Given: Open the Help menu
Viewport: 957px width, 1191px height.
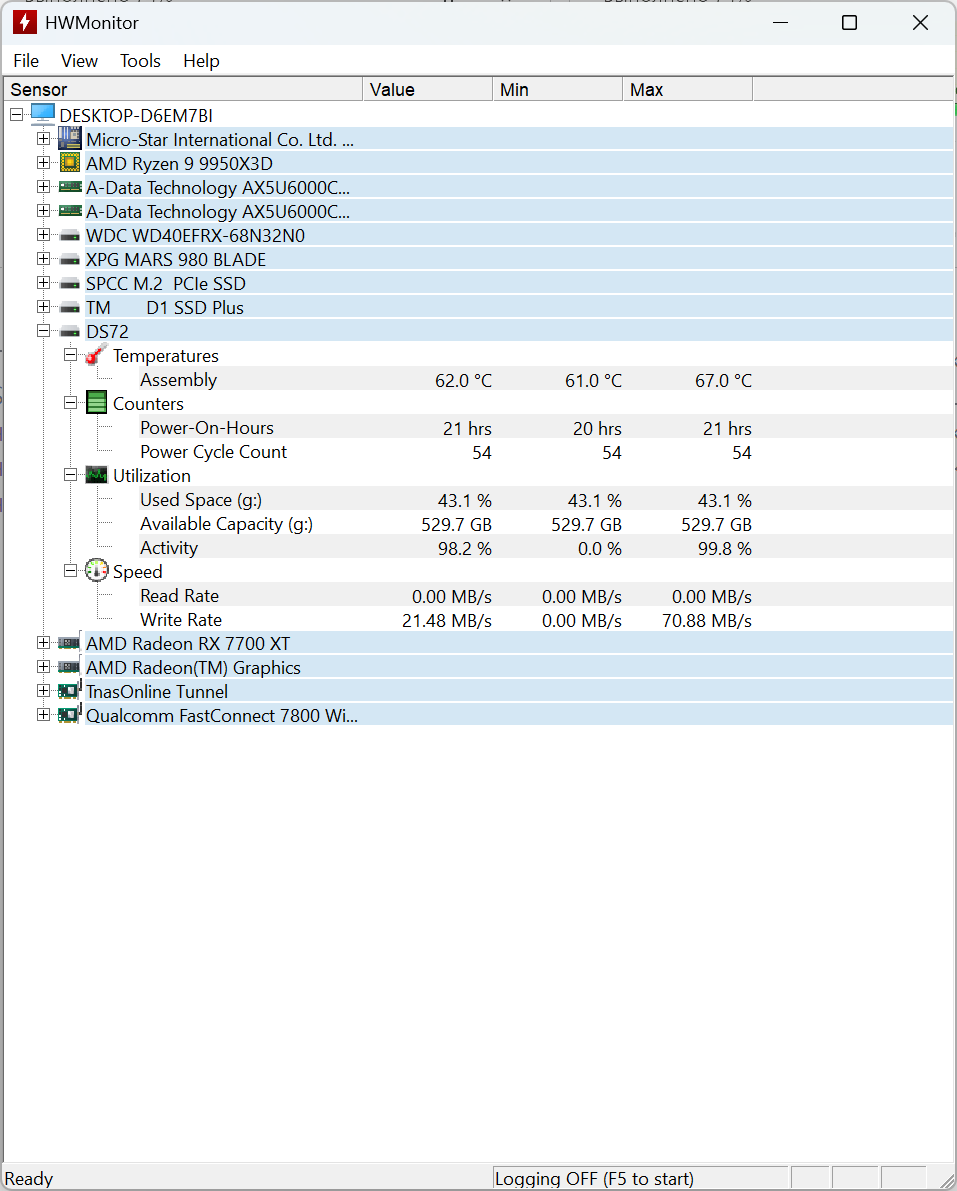Looking at the screenshot, I should click(x=201, y=61).
